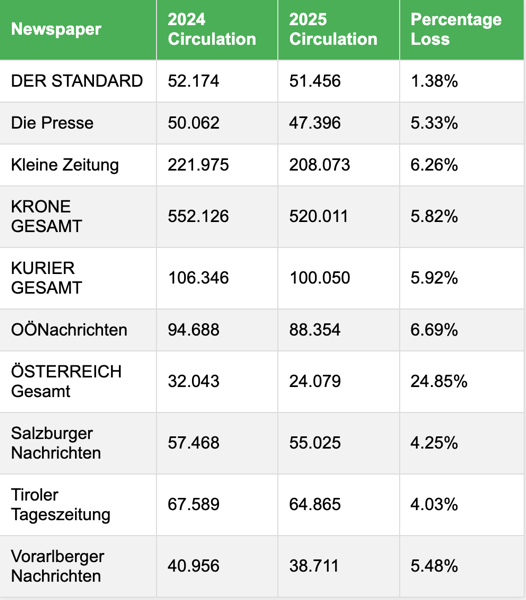Select the 2024 Circulation header cell
The image size is (526, 600).
click(217, 29)
